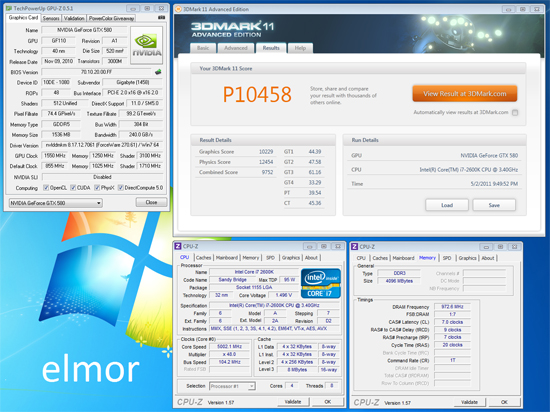Enable automatically view results at 3DMark.com
The height and width of the screenshot is (412, 550).
pos(515,113)
